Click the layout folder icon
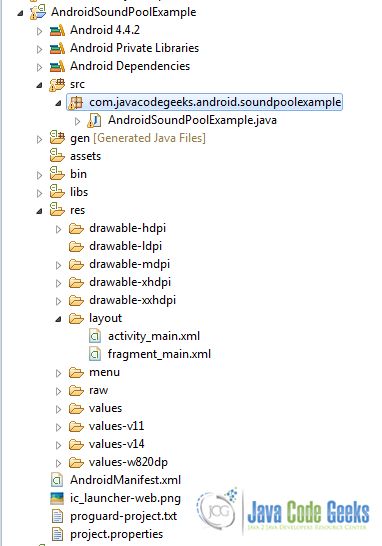The width and height of the screenshot is (382, 546). click(x=76, y=319)
